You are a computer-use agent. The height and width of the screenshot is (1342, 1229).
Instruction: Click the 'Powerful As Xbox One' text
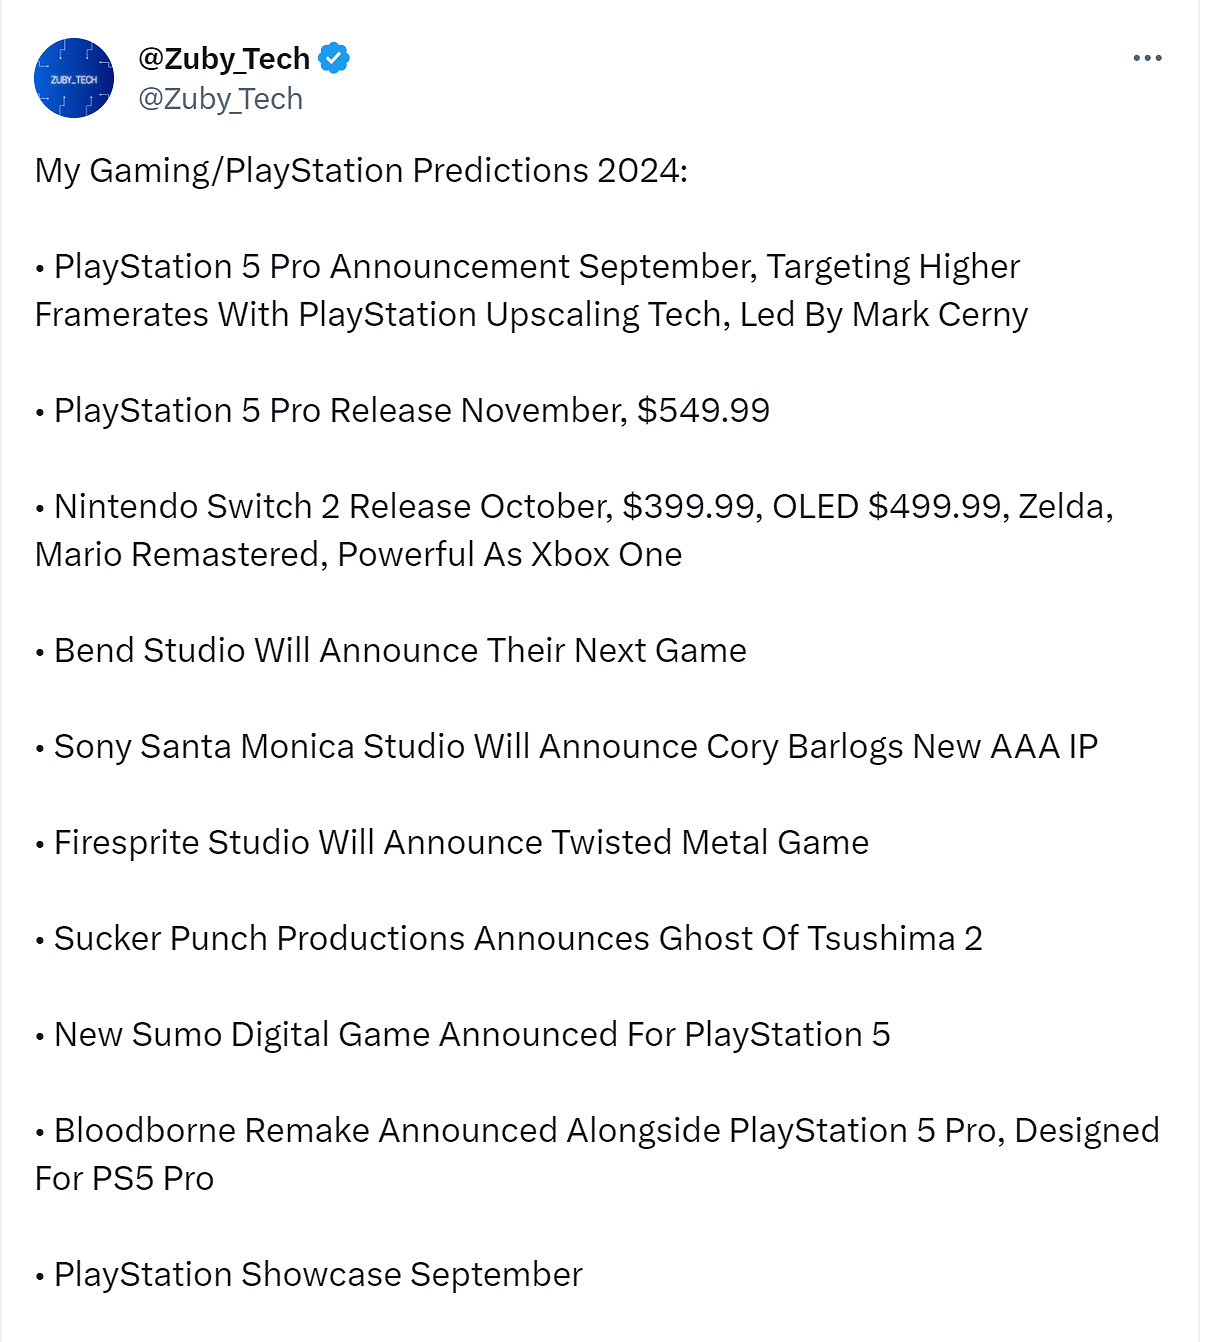click(509, 555)
